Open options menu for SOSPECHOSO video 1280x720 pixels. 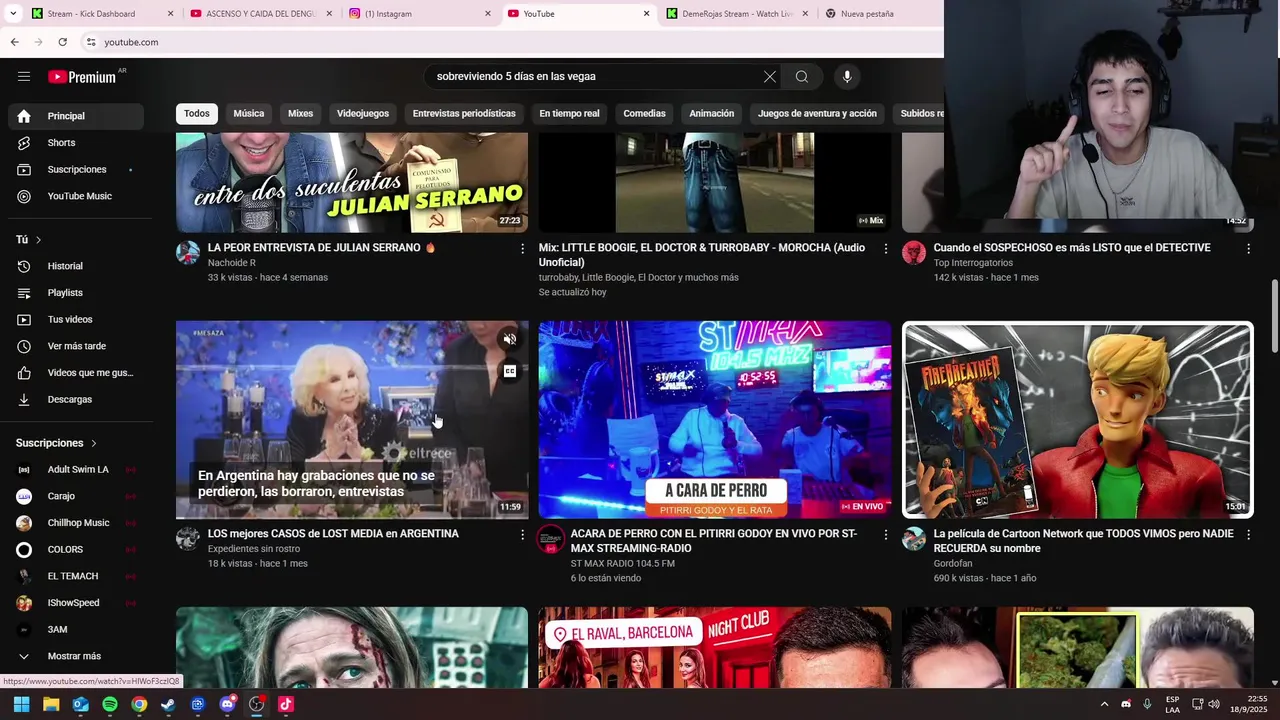coord(1248,248)
